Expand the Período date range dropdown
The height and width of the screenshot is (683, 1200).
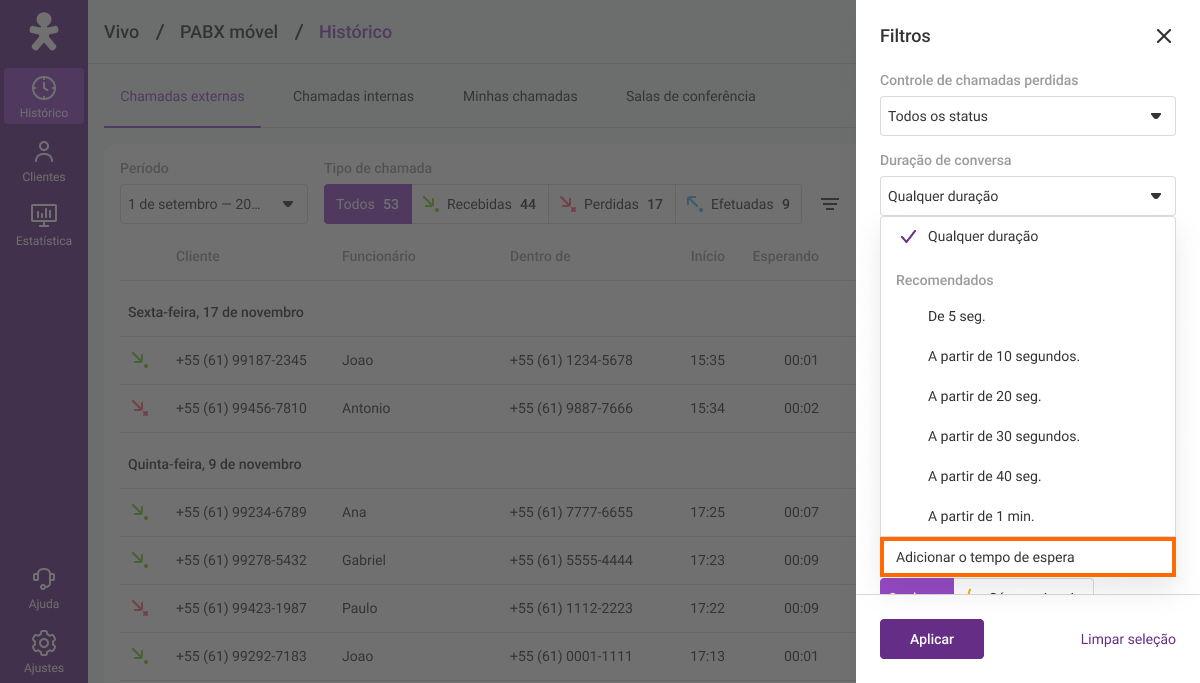point(214,204)
